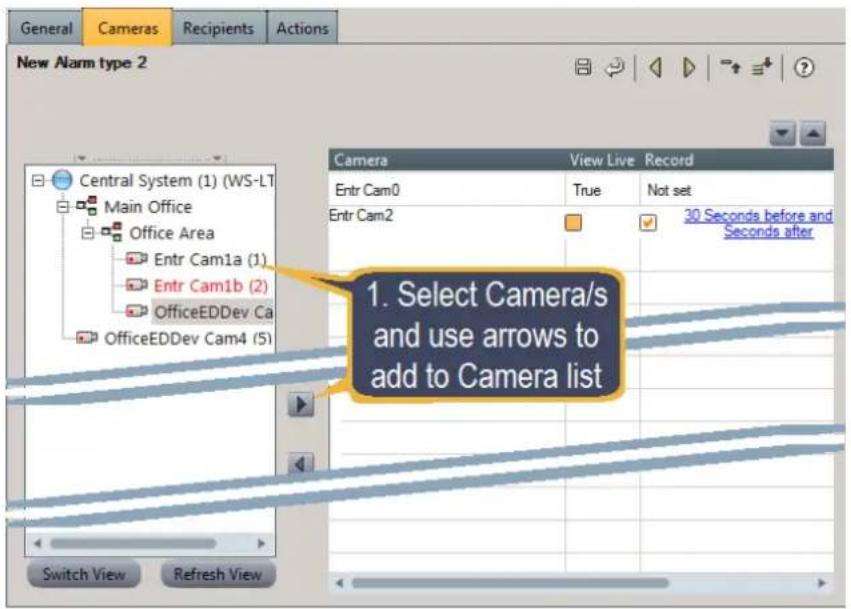851x609 pixels.
Task: Toggle View Live checkbox for Entr Cam2
Action: pyautogui.click(x=573, y=222)
